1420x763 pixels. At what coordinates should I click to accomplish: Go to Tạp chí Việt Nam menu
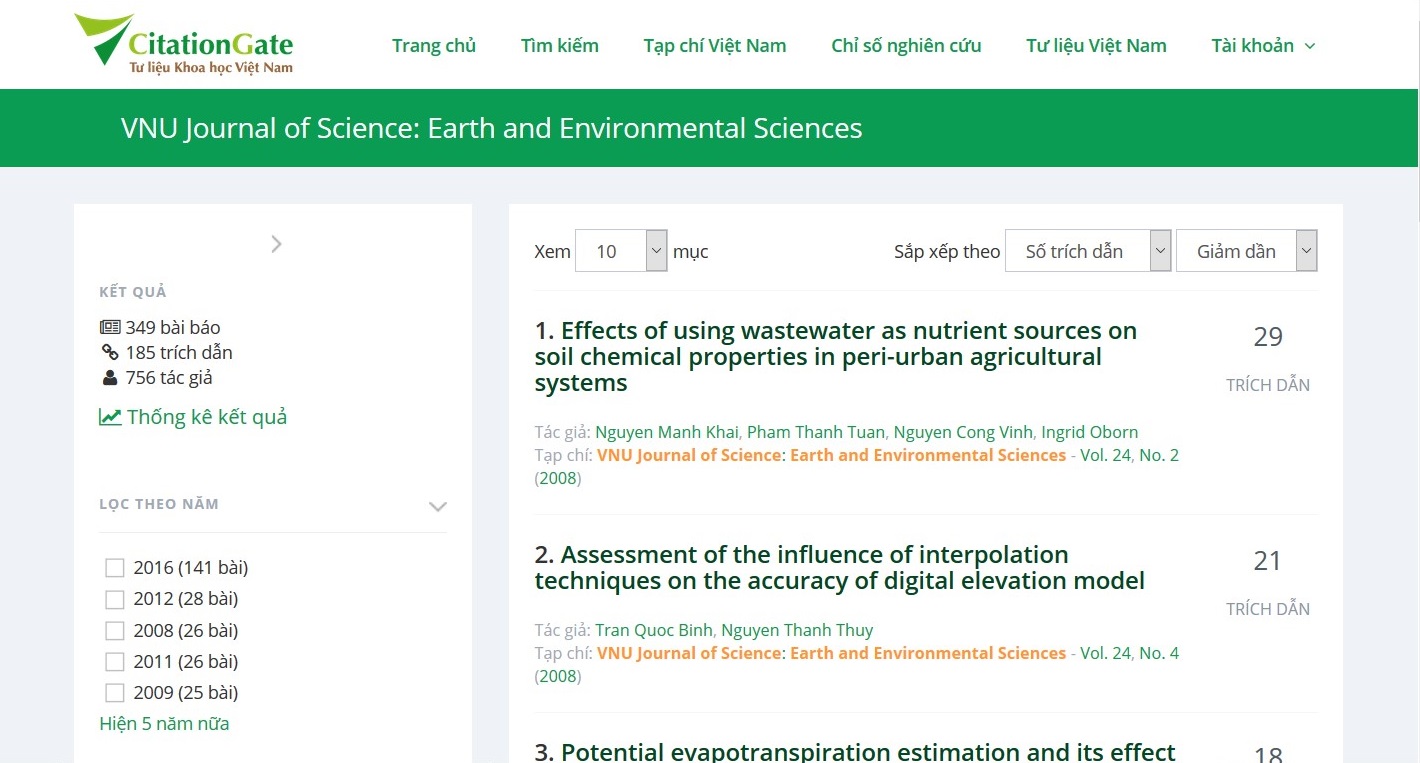714,46
